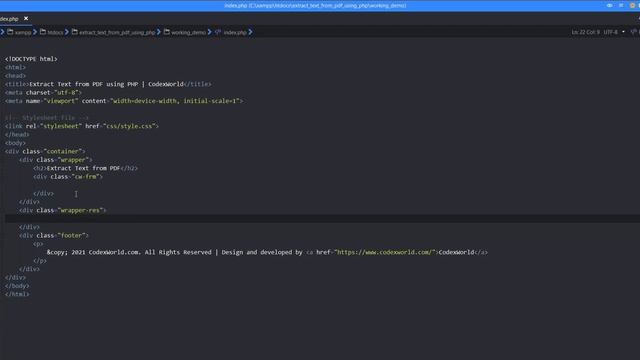The width and height of the screenshot is (640, 360).
Task: Open extract_text_from_pdf_using_php breadcrumb folder
Action: pos(113,32)
